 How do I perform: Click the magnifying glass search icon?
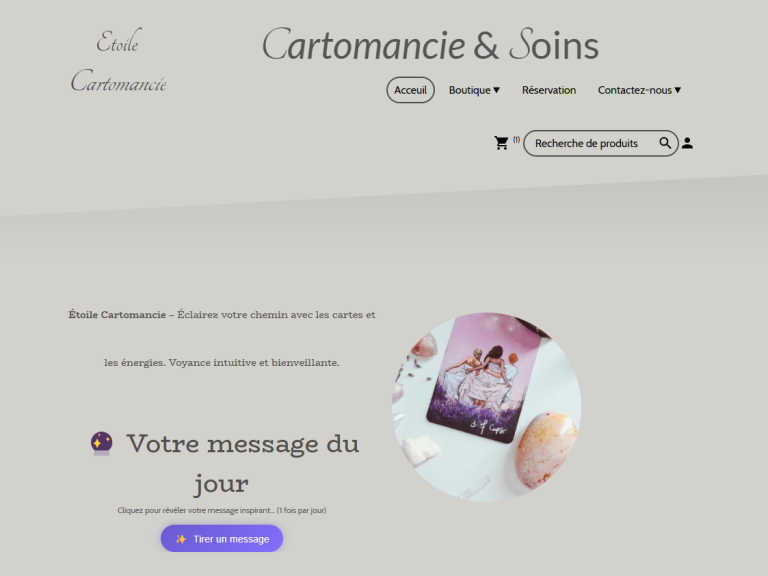[x=665, y=143]
